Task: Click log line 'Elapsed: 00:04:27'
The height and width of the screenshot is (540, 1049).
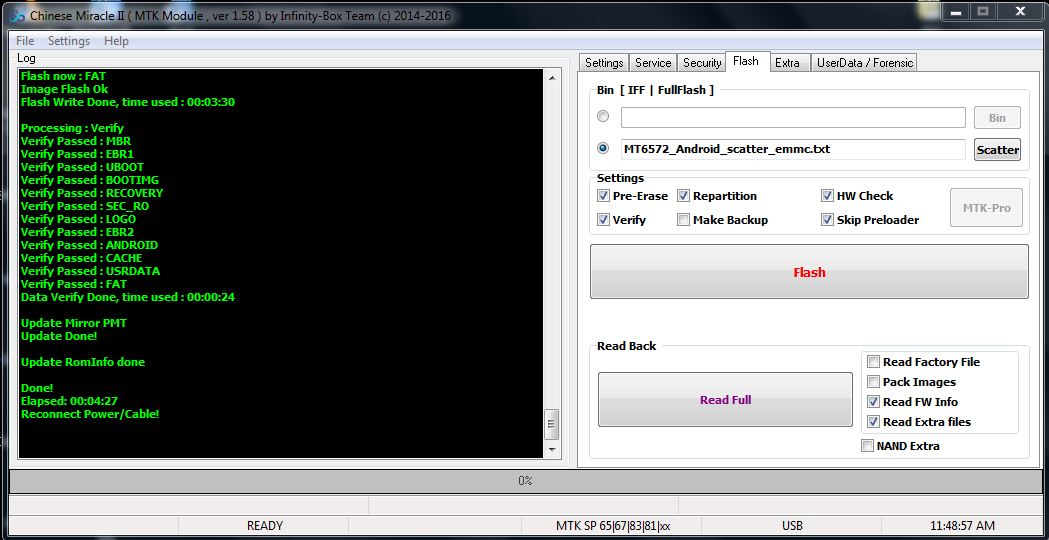Action: click(70, 401)
